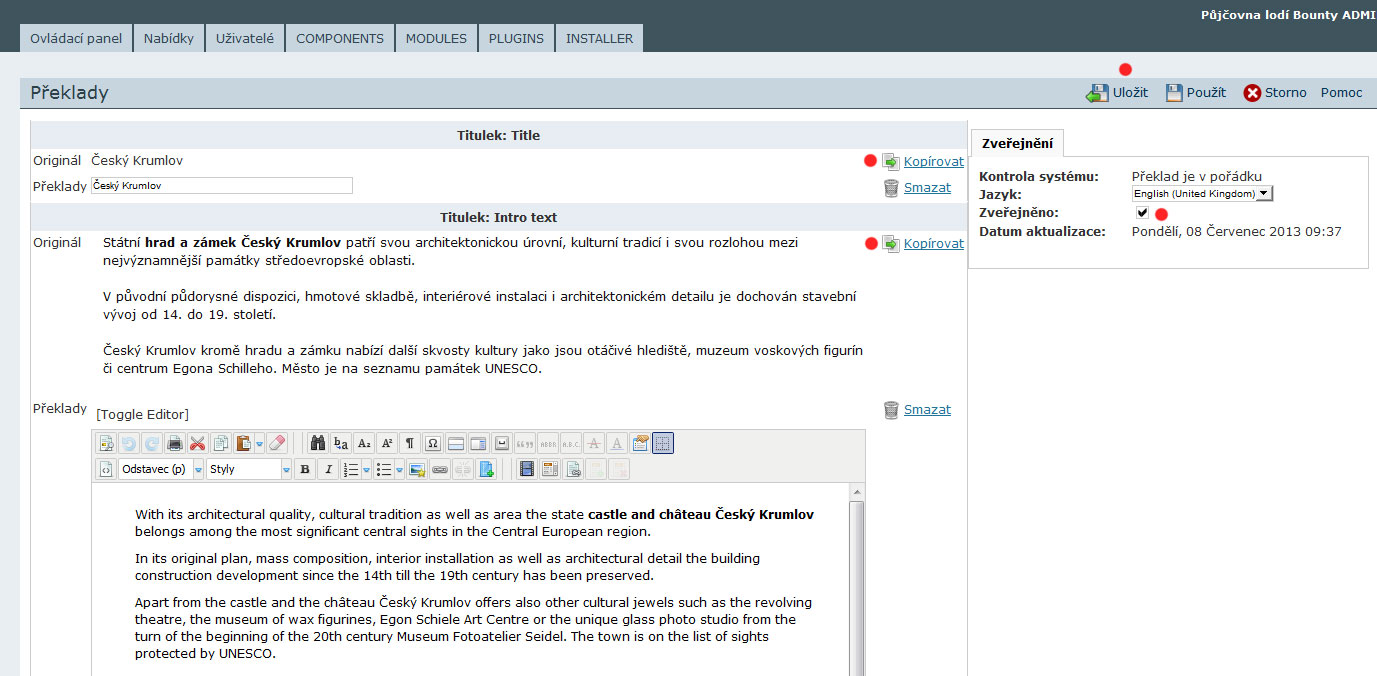Redo the editor change
The width and height of the screenshot is (1377, 676).
click(x=150, y=443)
